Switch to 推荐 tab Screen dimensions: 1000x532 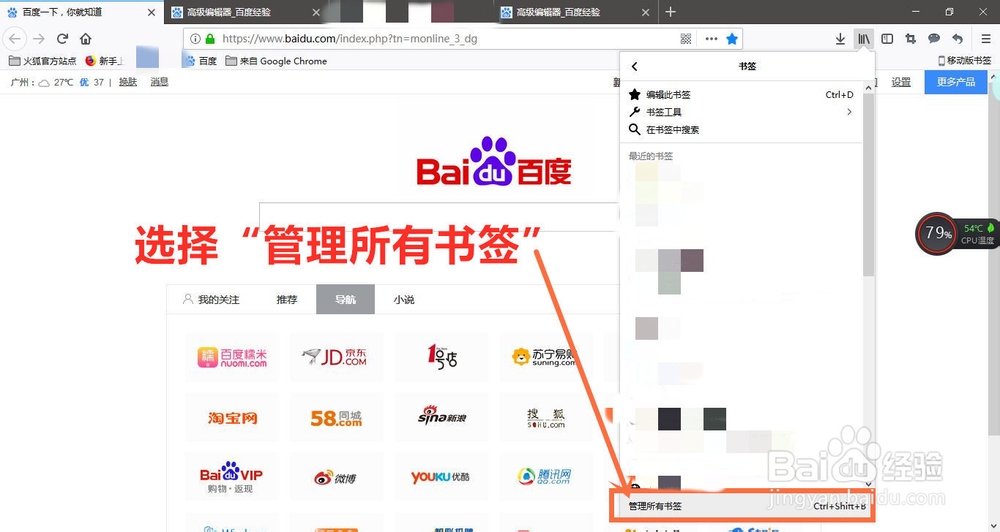pos(287,299)
